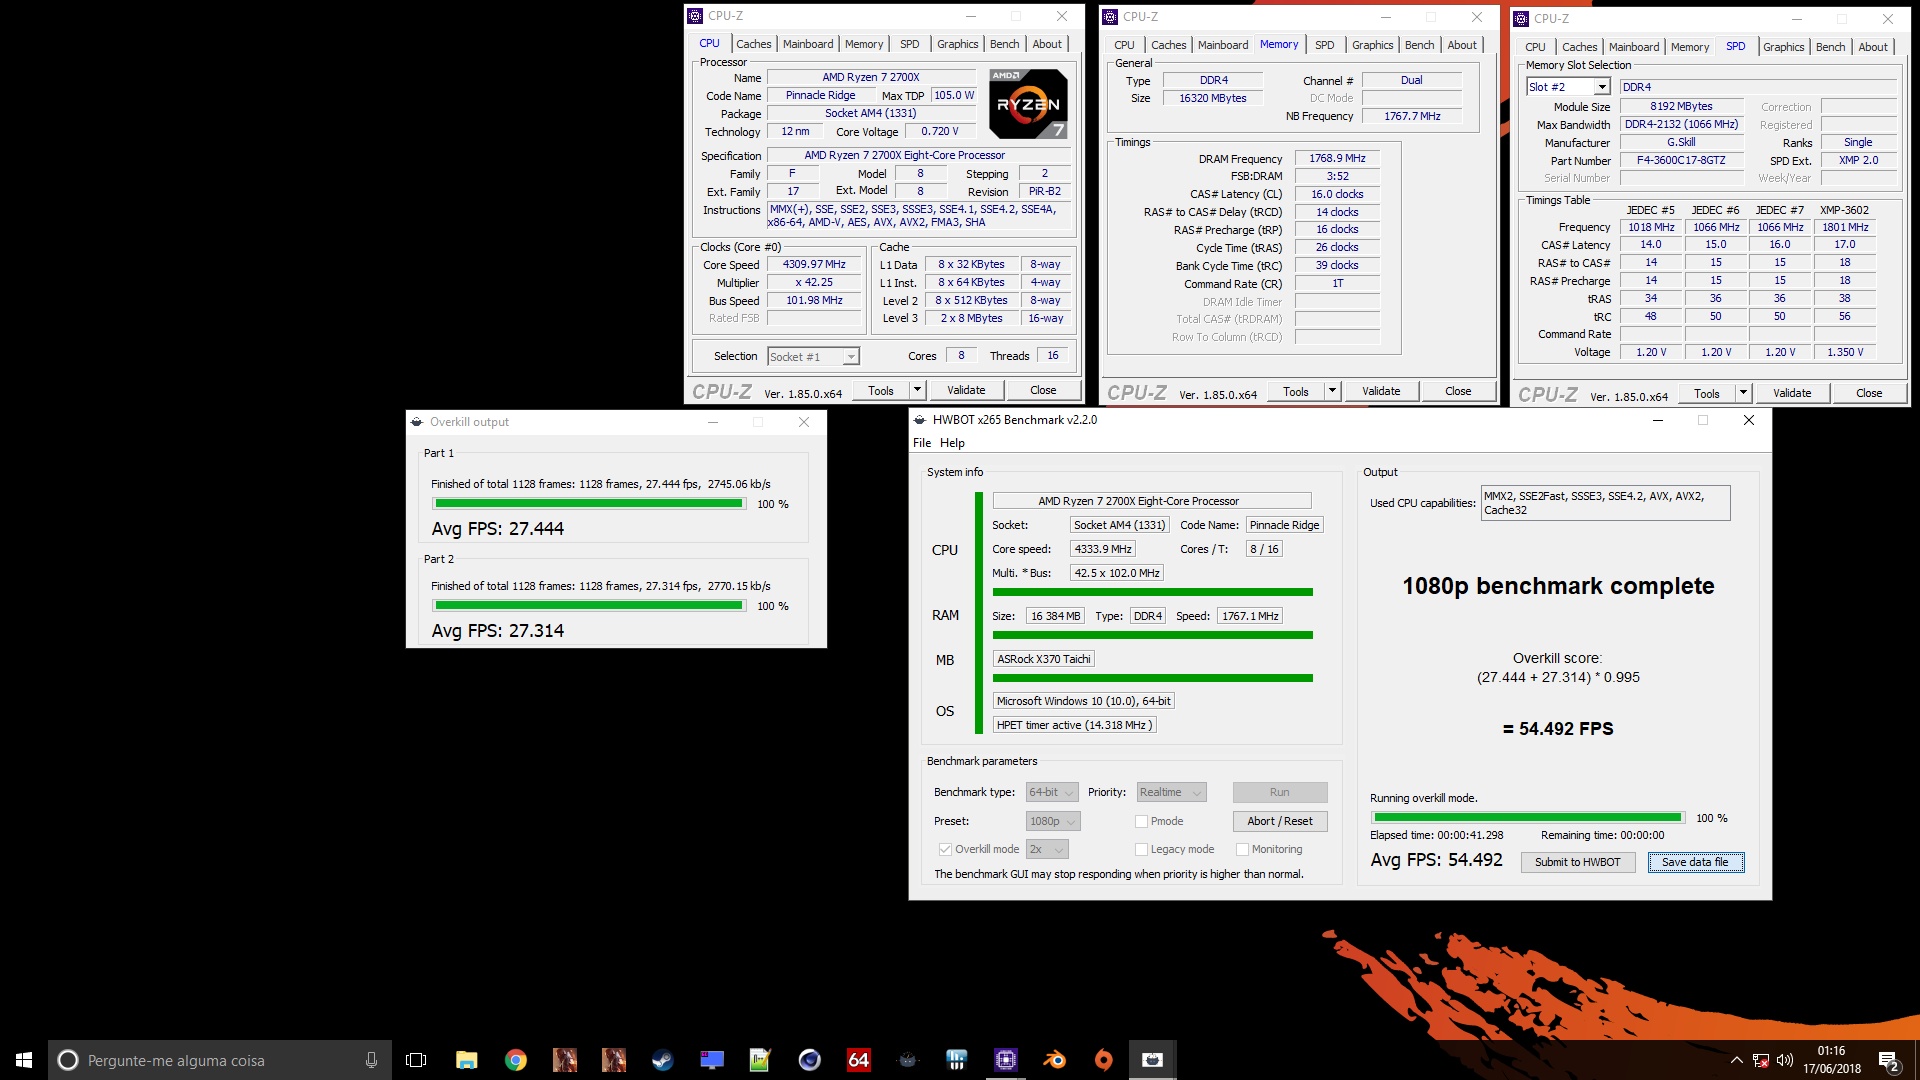
Task: Open the Cortana search box
Action: pos(220,1060)
